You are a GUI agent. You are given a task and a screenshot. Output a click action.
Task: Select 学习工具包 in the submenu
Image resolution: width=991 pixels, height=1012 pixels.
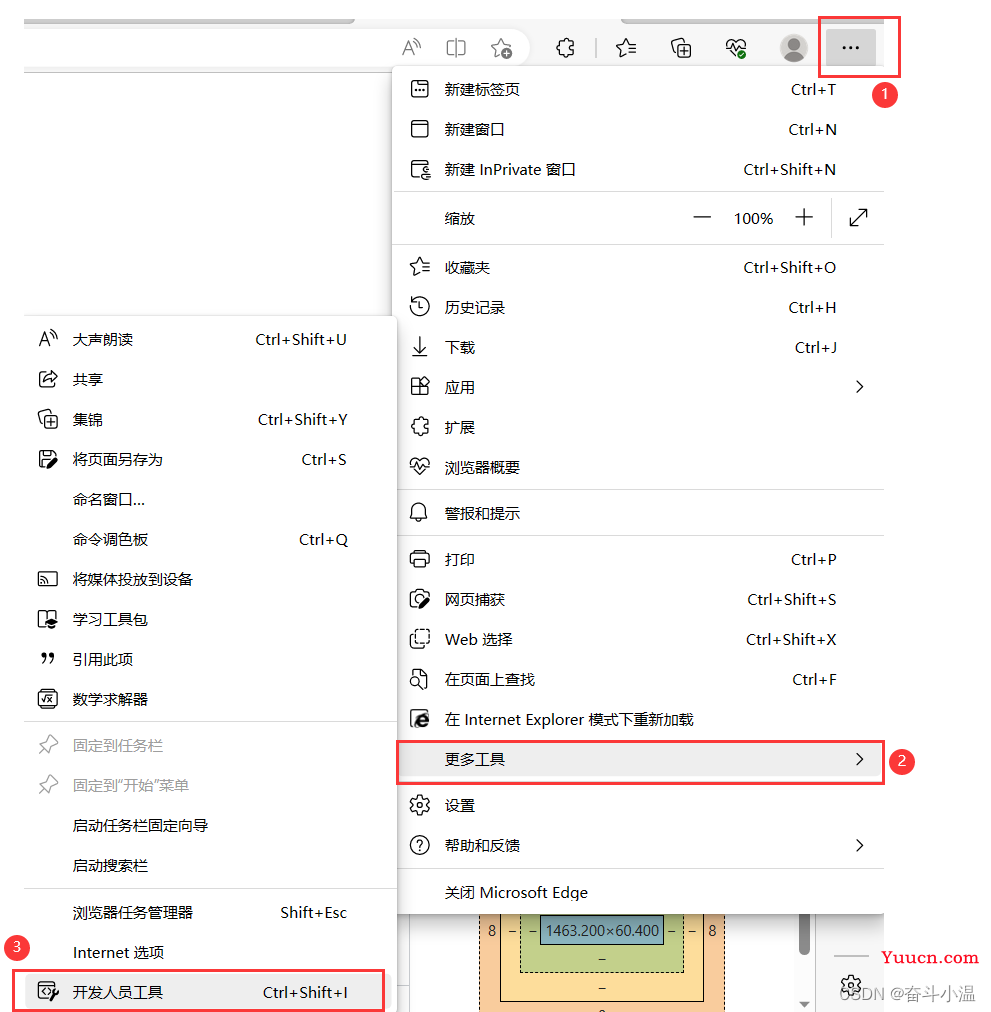[x=209, y=620]
